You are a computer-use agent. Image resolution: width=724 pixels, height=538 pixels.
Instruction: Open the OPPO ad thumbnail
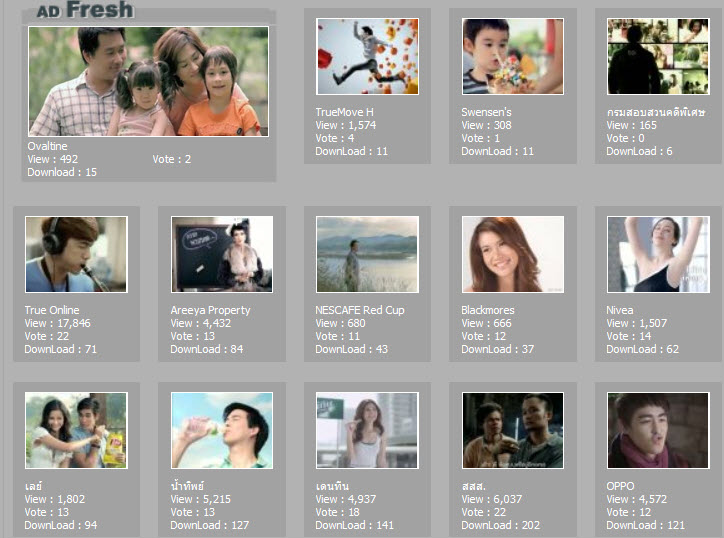pyautogui.click(x=658, y=430)
